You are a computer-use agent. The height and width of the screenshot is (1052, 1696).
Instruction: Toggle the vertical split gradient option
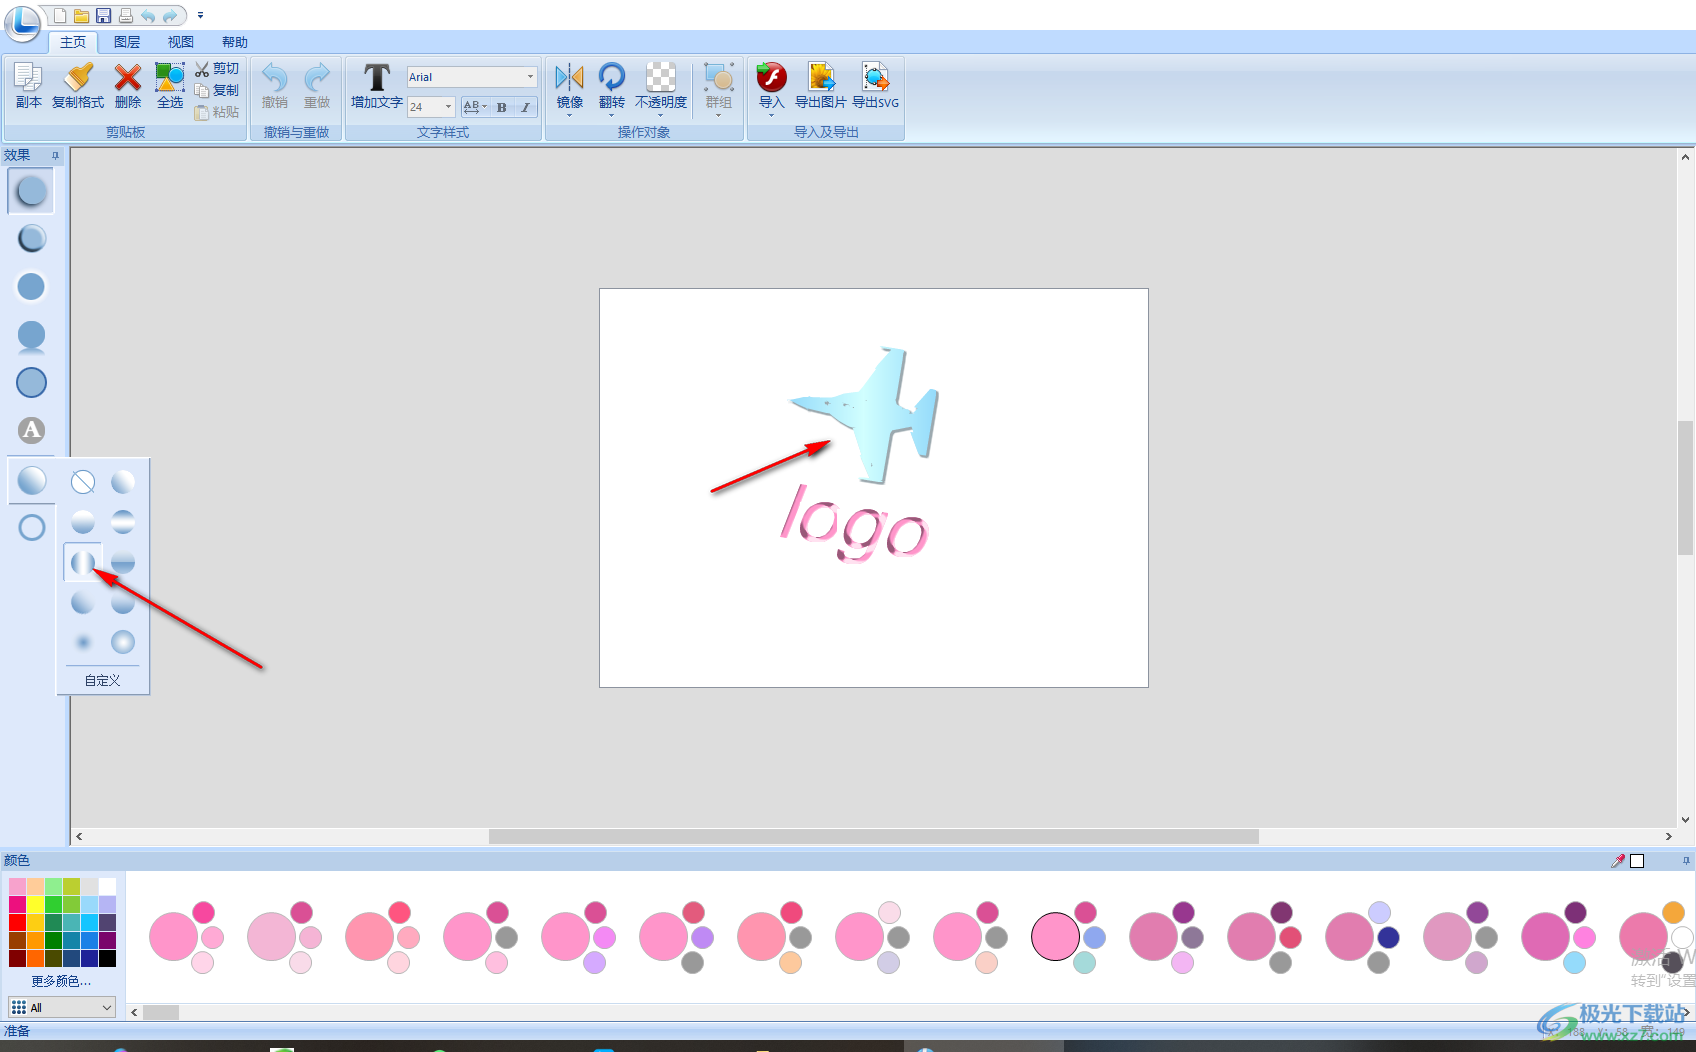[83, 562]
